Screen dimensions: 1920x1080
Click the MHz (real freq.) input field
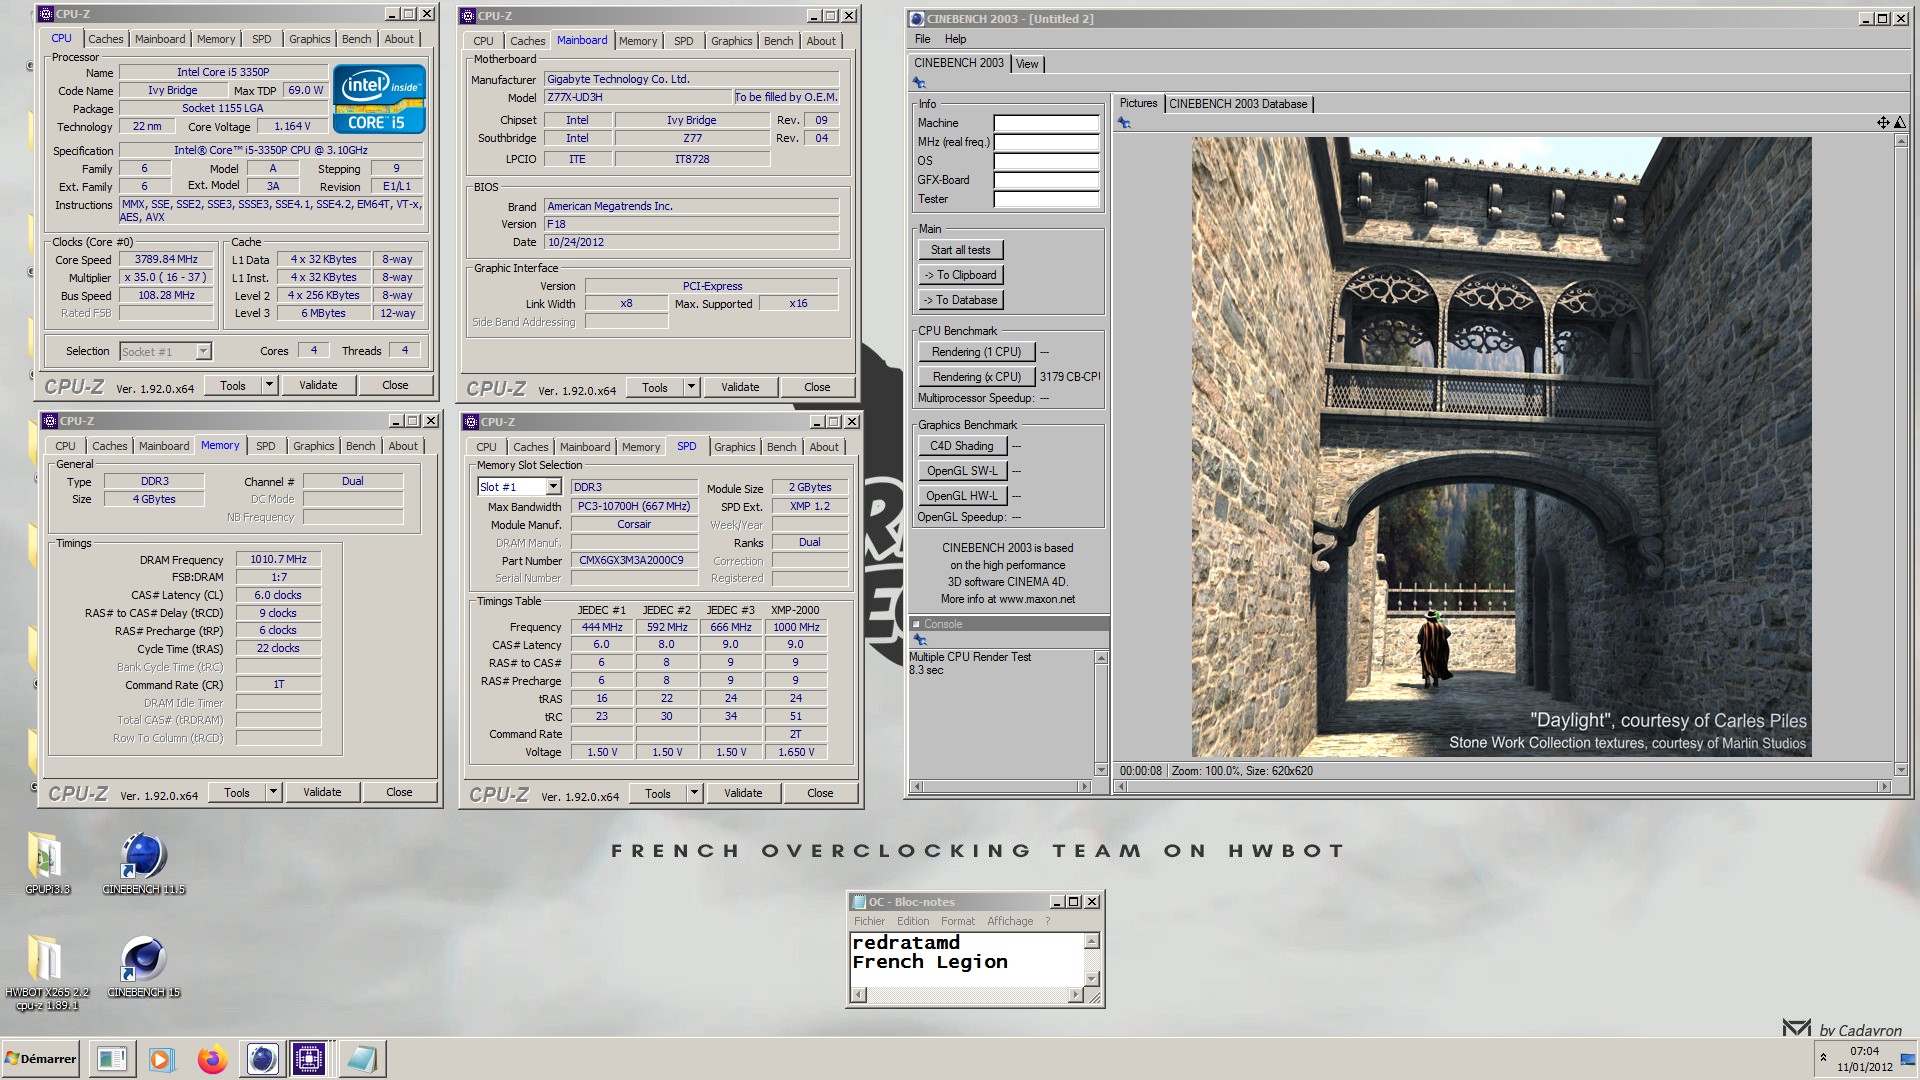(x=1046, y=142)
